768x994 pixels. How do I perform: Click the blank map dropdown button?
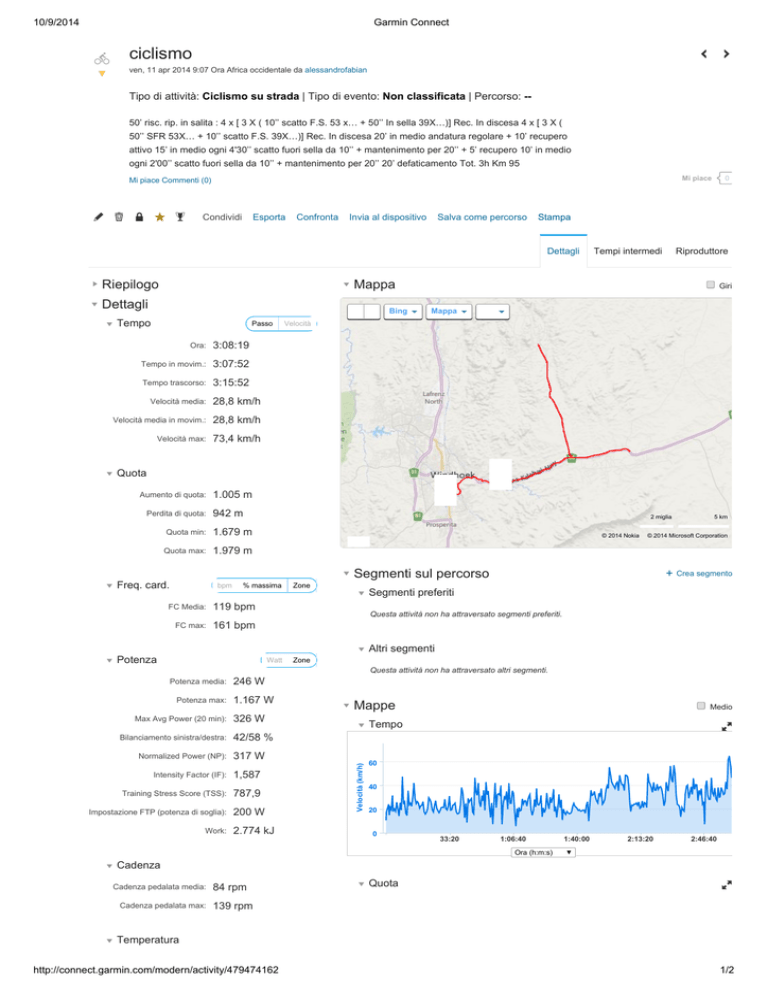(493, 311)
